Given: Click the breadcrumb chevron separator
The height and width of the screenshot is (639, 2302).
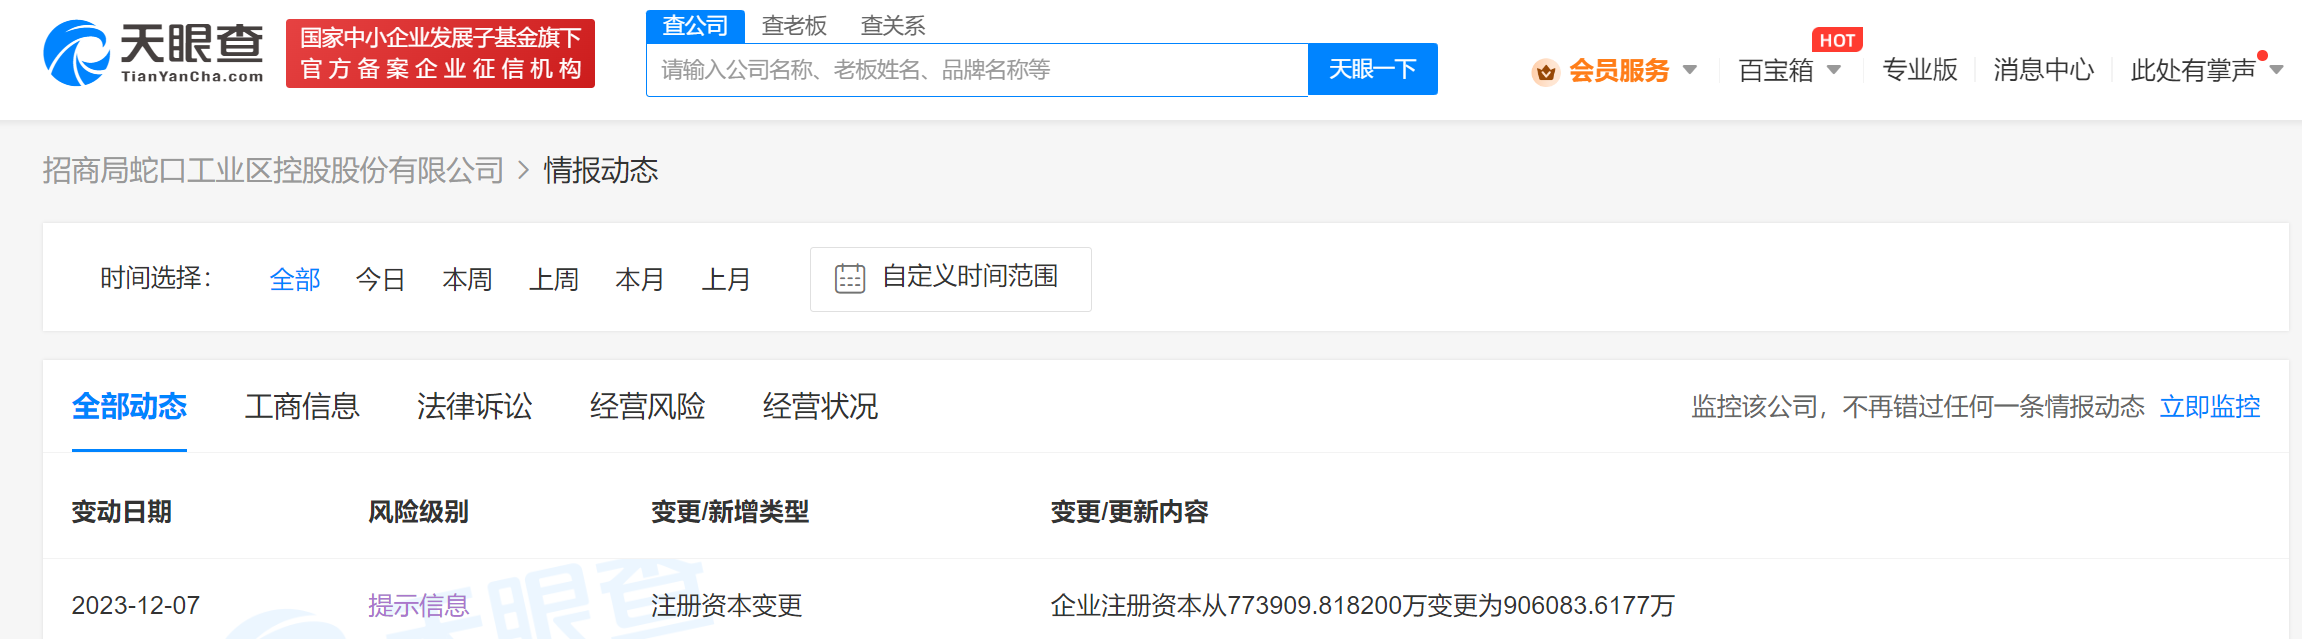Looking at the screenshot, I should pos(524,171).
